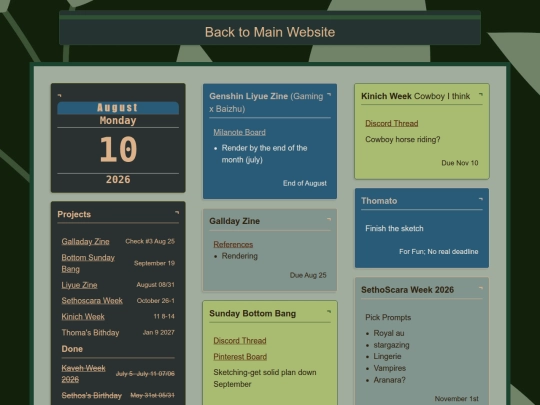Click the Jan 9 2027 date
540x405 pixels.
[159, 333]
